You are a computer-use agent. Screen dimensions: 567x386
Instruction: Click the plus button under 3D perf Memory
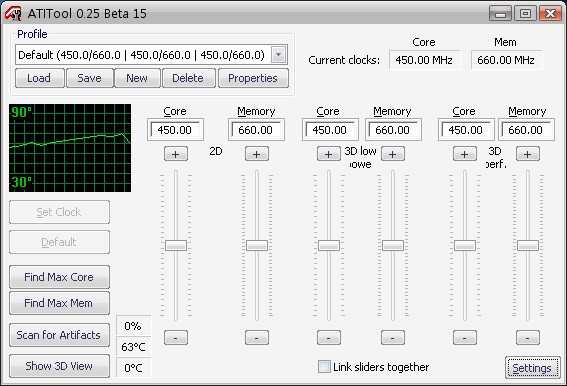tap(528, 154)
